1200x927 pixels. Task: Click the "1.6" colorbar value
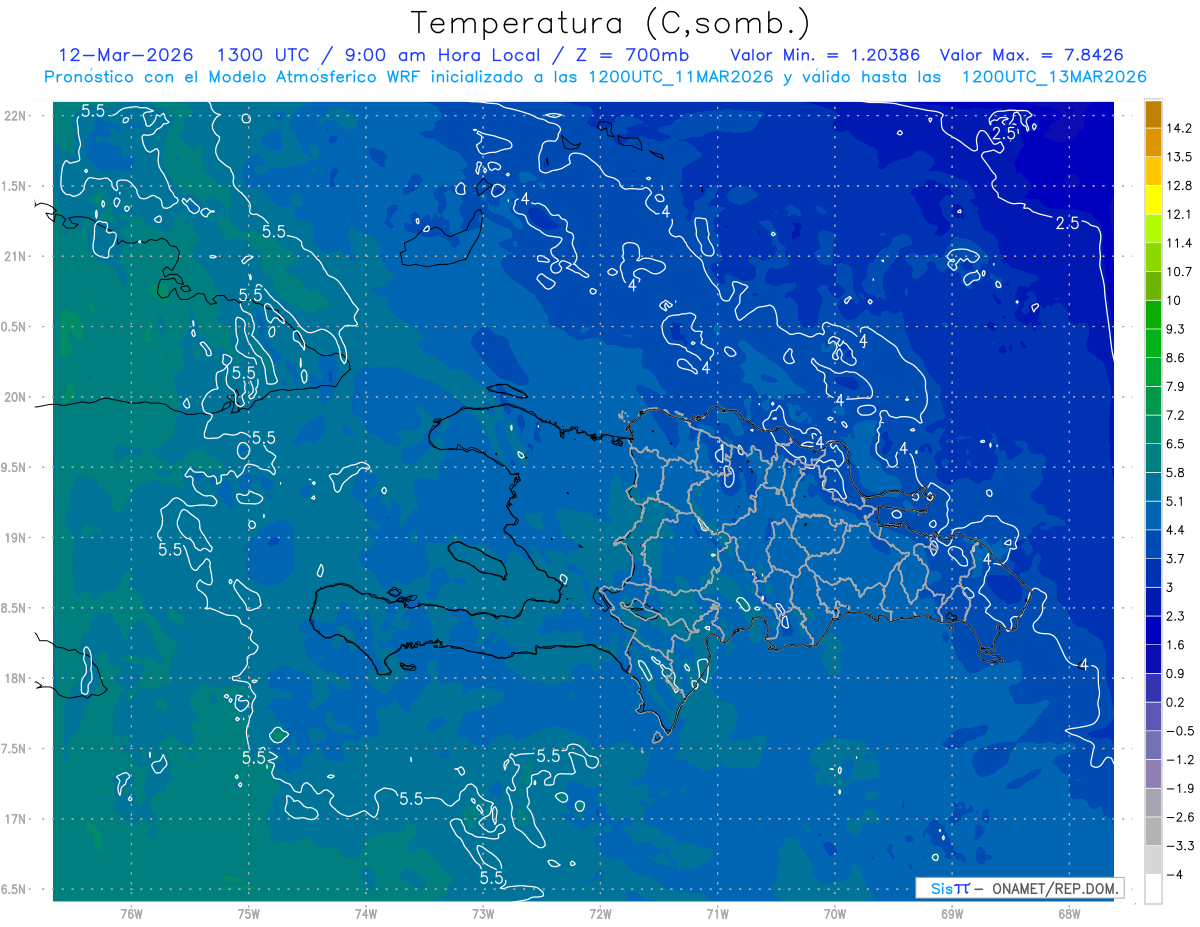(1176, 645)
